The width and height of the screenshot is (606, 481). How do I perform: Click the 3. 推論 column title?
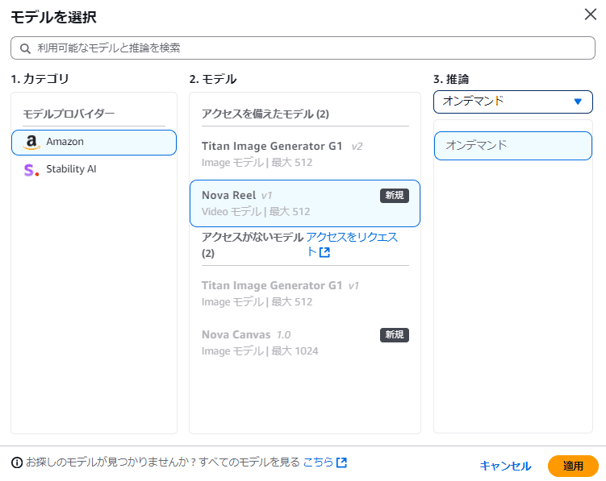[x=451, y=79]
